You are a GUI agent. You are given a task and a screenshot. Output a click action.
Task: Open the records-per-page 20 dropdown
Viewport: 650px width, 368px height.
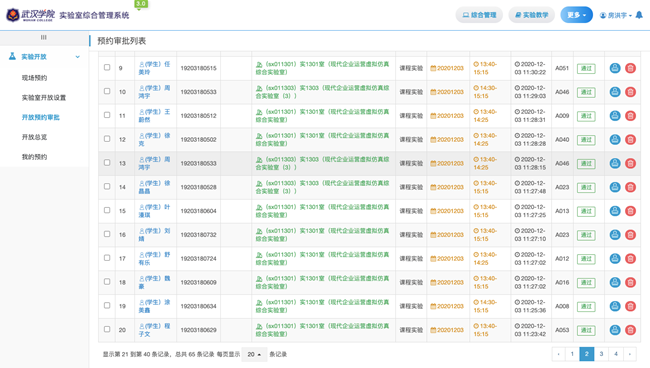click(x=254, y=354)
